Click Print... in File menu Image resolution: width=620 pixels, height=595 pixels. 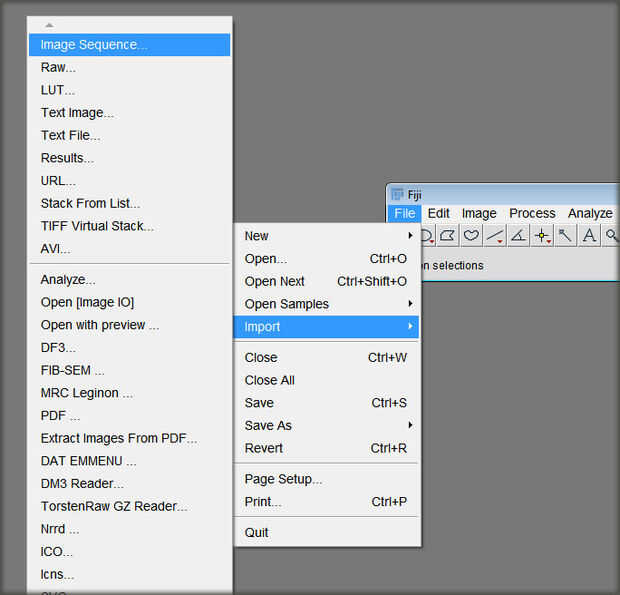326,502
